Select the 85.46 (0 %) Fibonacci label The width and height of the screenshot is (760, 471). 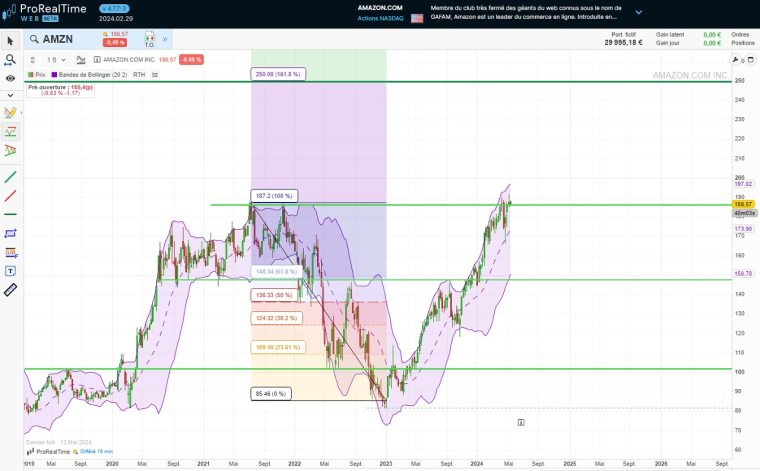[271, 394]
